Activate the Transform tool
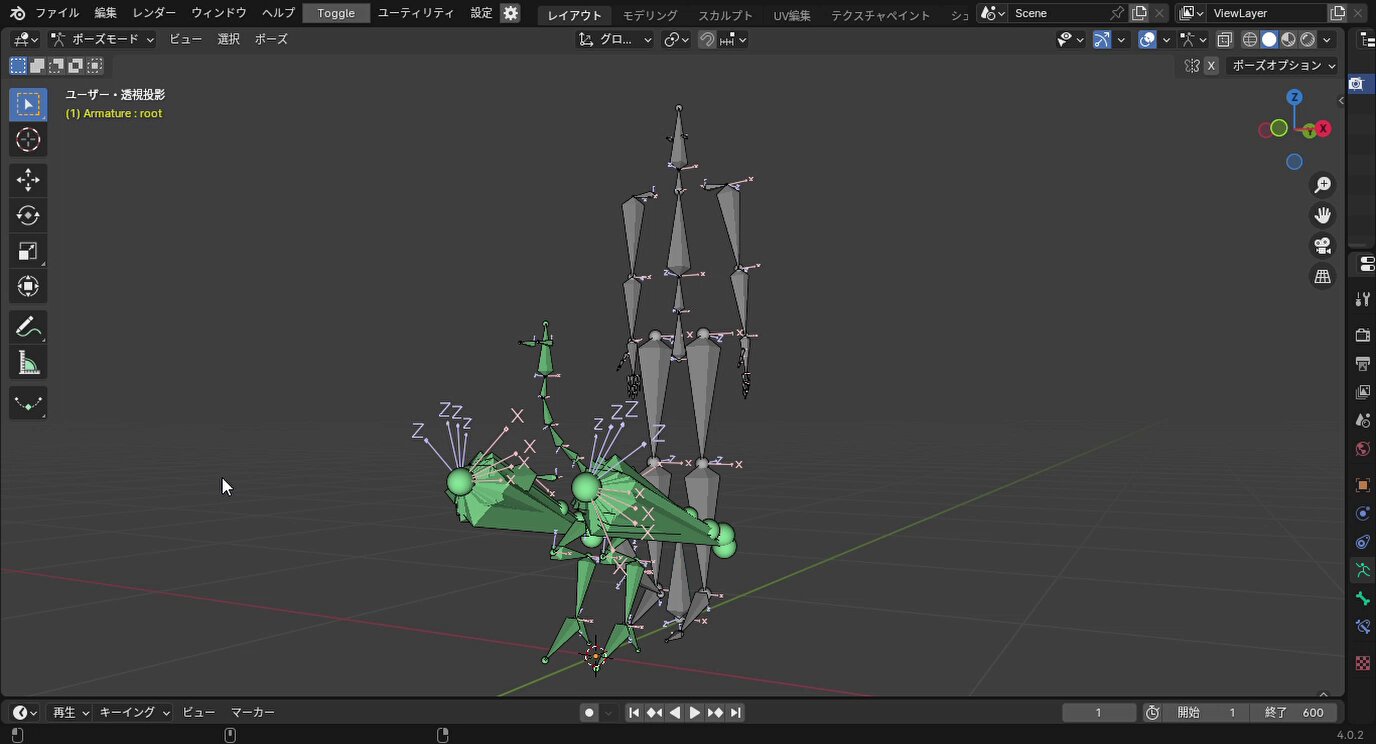 pyautogui.click(x=28, y=287)
